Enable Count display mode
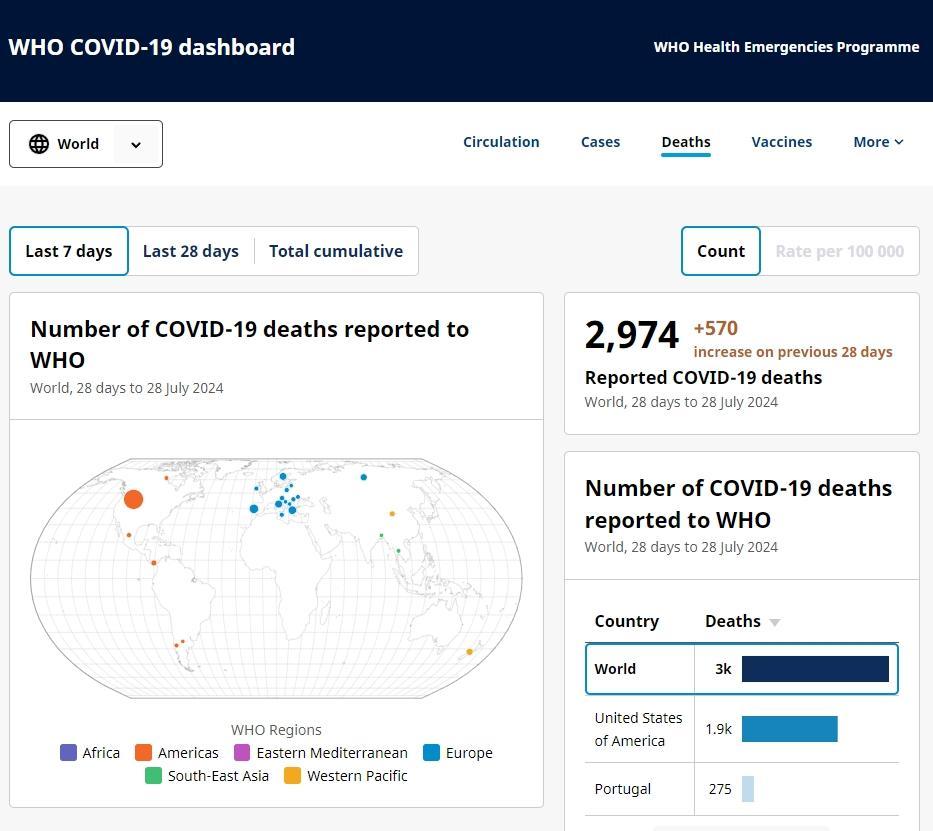This screenshot has width=933, height=831. pos(721,251)
